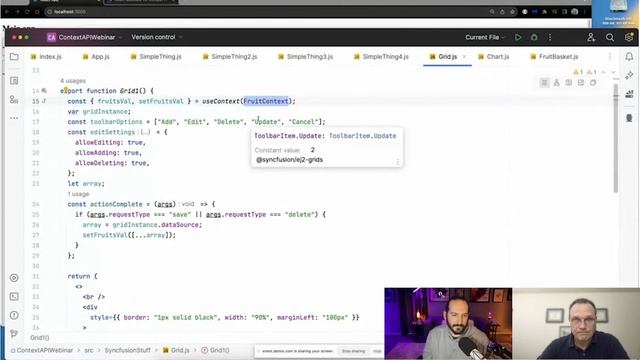Screen dimensions: 640x360
Task: Switch to Chart.js tab
Action: (x=494, y=57)
